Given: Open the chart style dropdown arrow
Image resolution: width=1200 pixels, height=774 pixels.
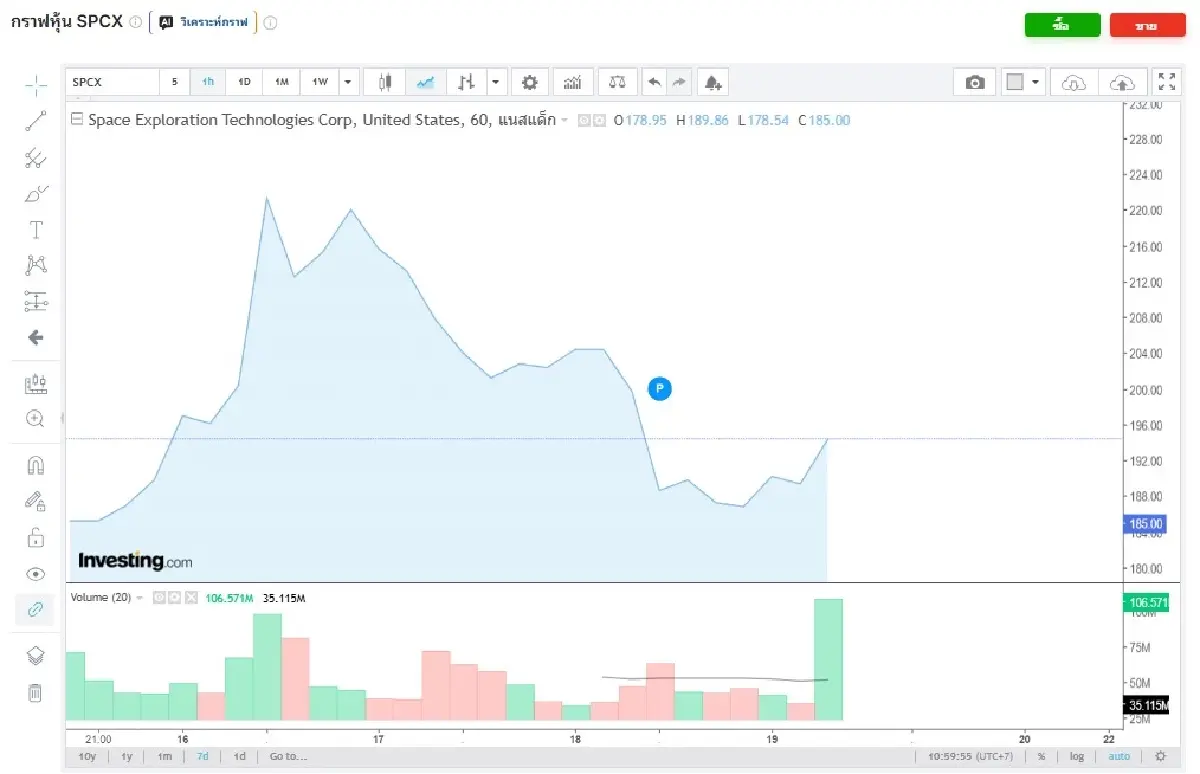Looking at the screenshot, I should tap(496, 82).
